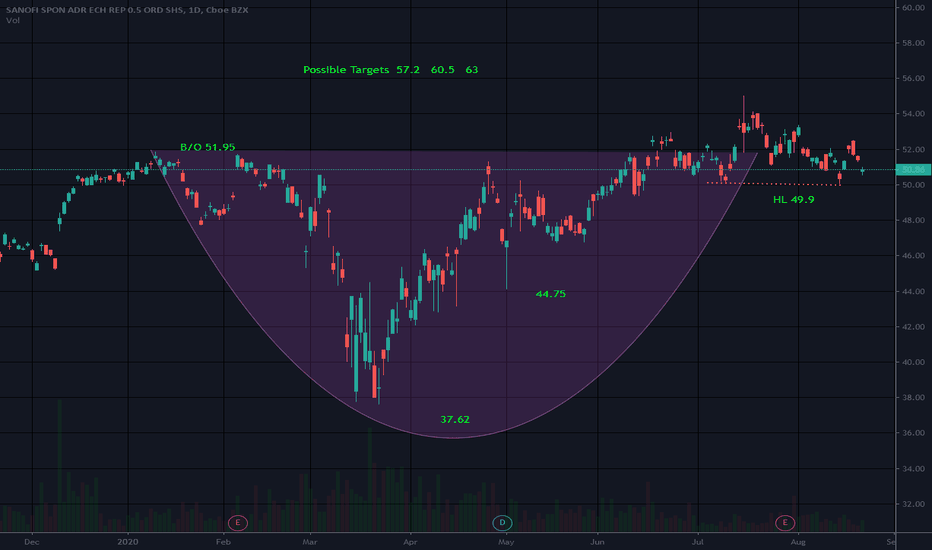Select the 44.75 text annotation
The width and height of the screenshot is (932, 550).
point(550,294)
